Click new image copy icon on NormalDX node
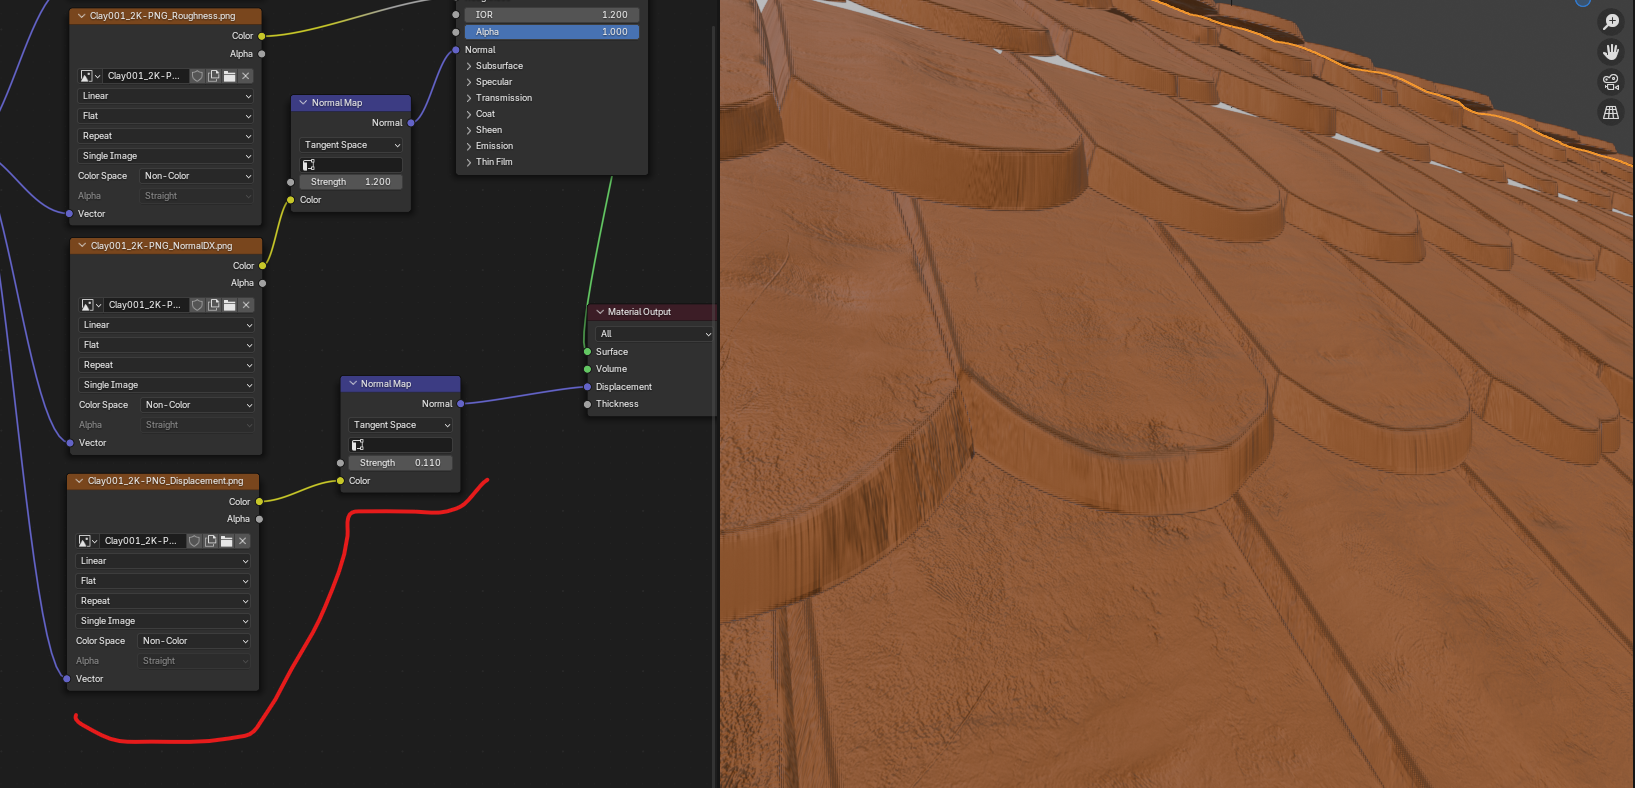The image size is (1635, 788). tap(214, 305)
